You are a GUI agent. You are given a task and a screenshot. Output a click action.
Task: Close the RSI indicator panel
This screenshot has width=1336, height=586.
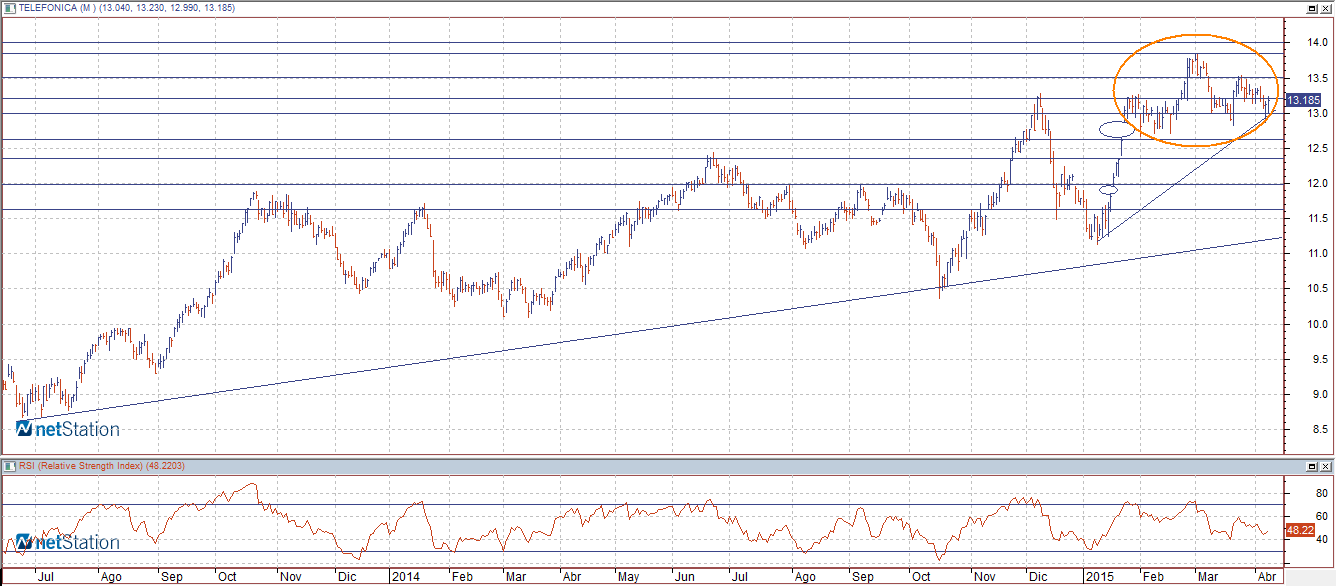coord(1326,467)
